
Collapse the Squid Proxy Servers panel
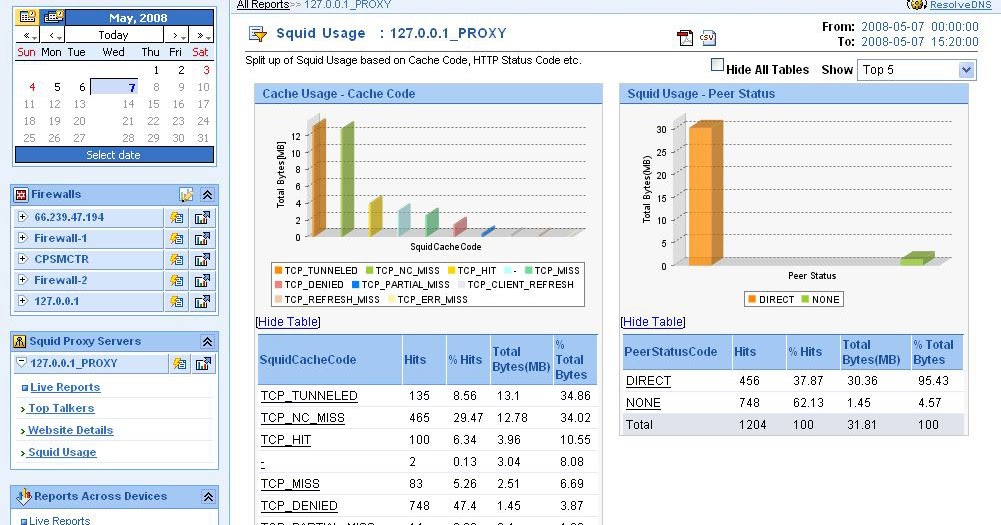pyautogui.click(x=207, y=342)
